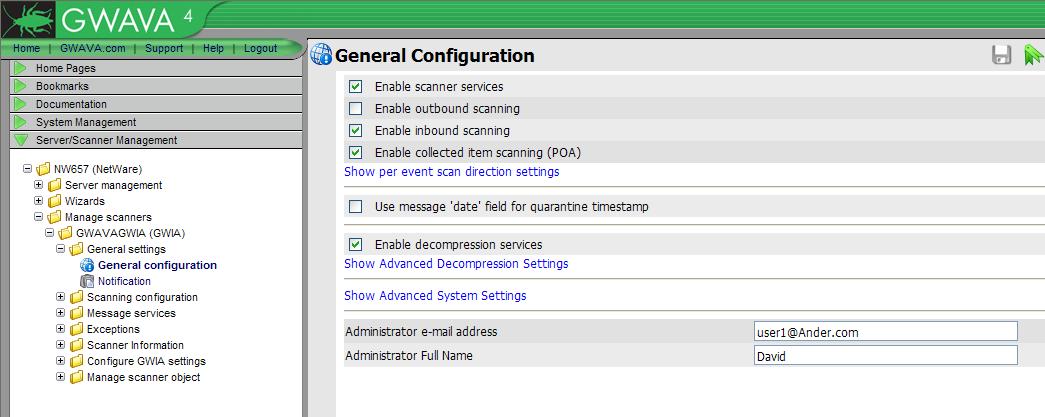Click the Bookmarks green arrow icon
Viewport: 1045px width, 417px height.
click(21, 86)
